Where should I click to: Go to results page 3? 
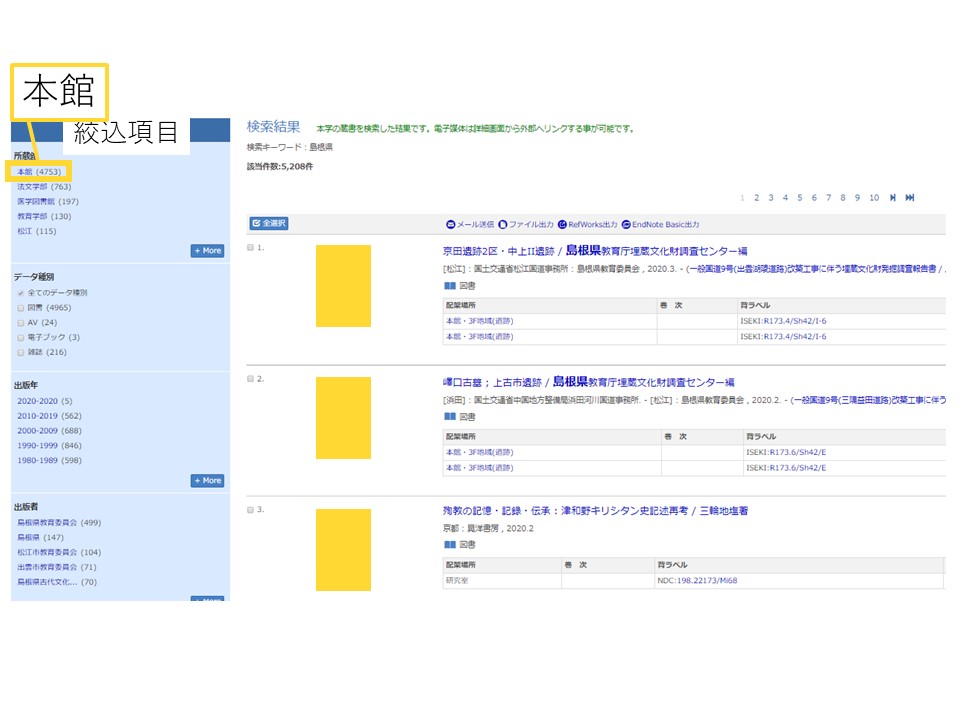coord(771,198)
